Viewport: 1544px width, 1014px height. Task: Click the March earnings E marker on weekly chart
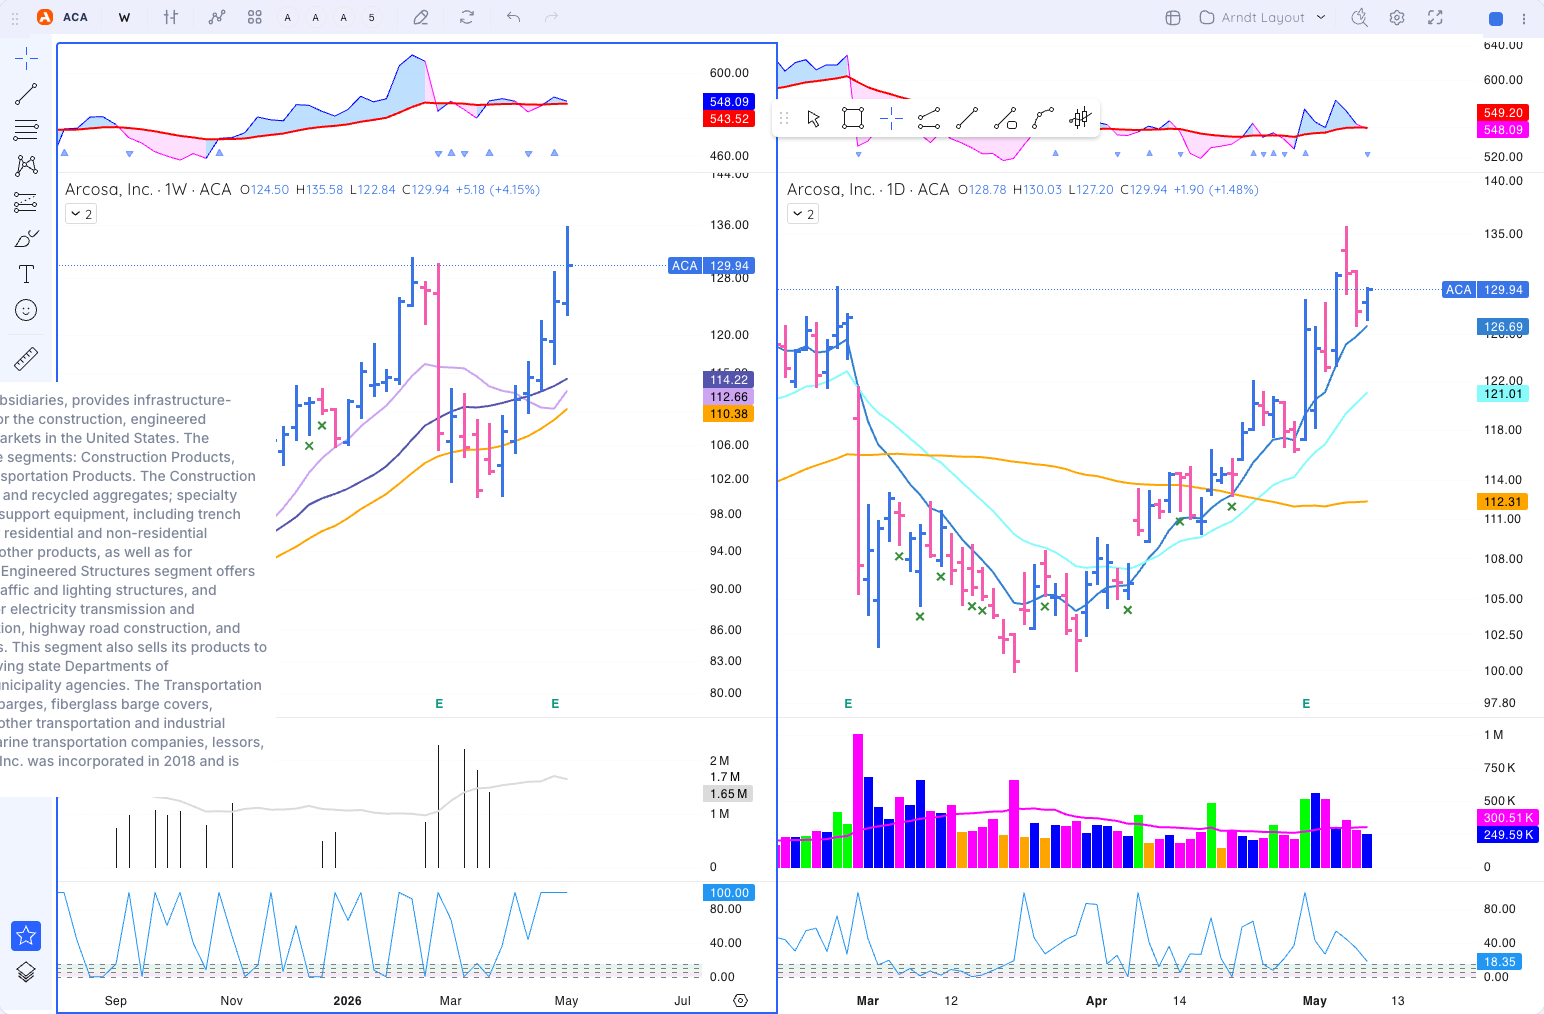coord(439,704)
